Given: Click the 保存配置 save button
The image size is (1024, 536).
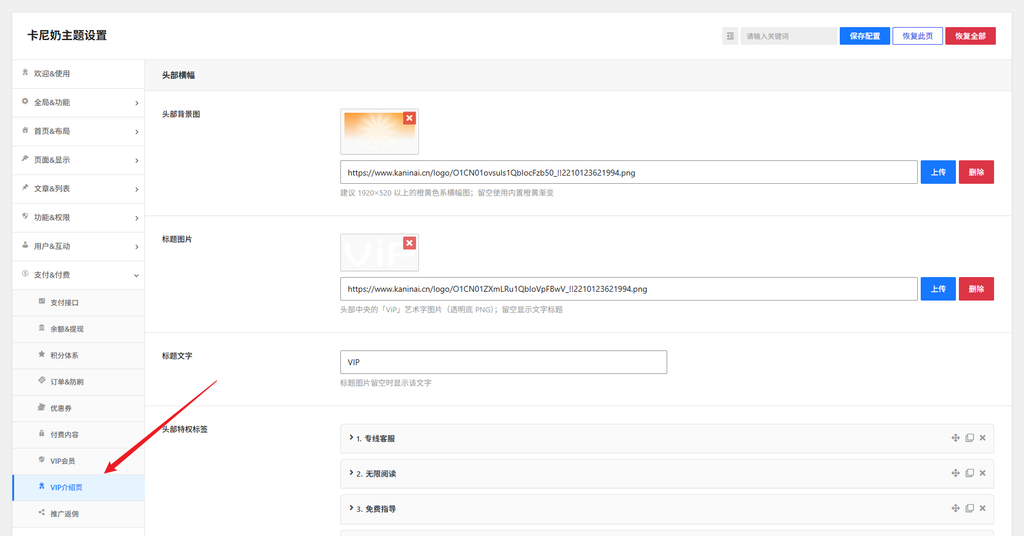Looking at the screenshot, I should pos(865,36).
